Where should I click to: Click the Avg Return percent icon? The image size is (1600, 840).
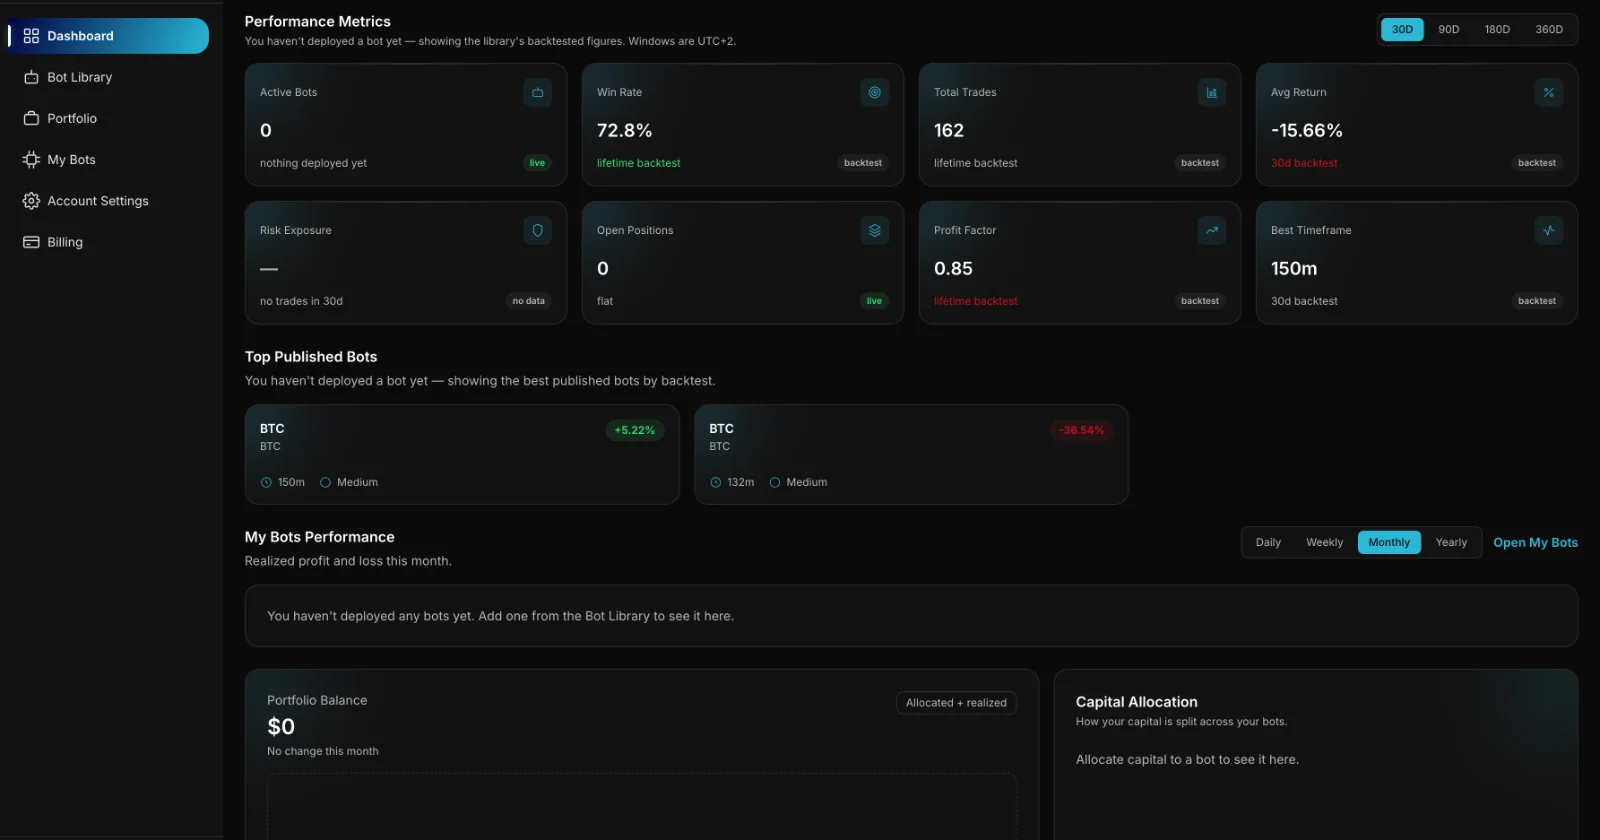1548,92
